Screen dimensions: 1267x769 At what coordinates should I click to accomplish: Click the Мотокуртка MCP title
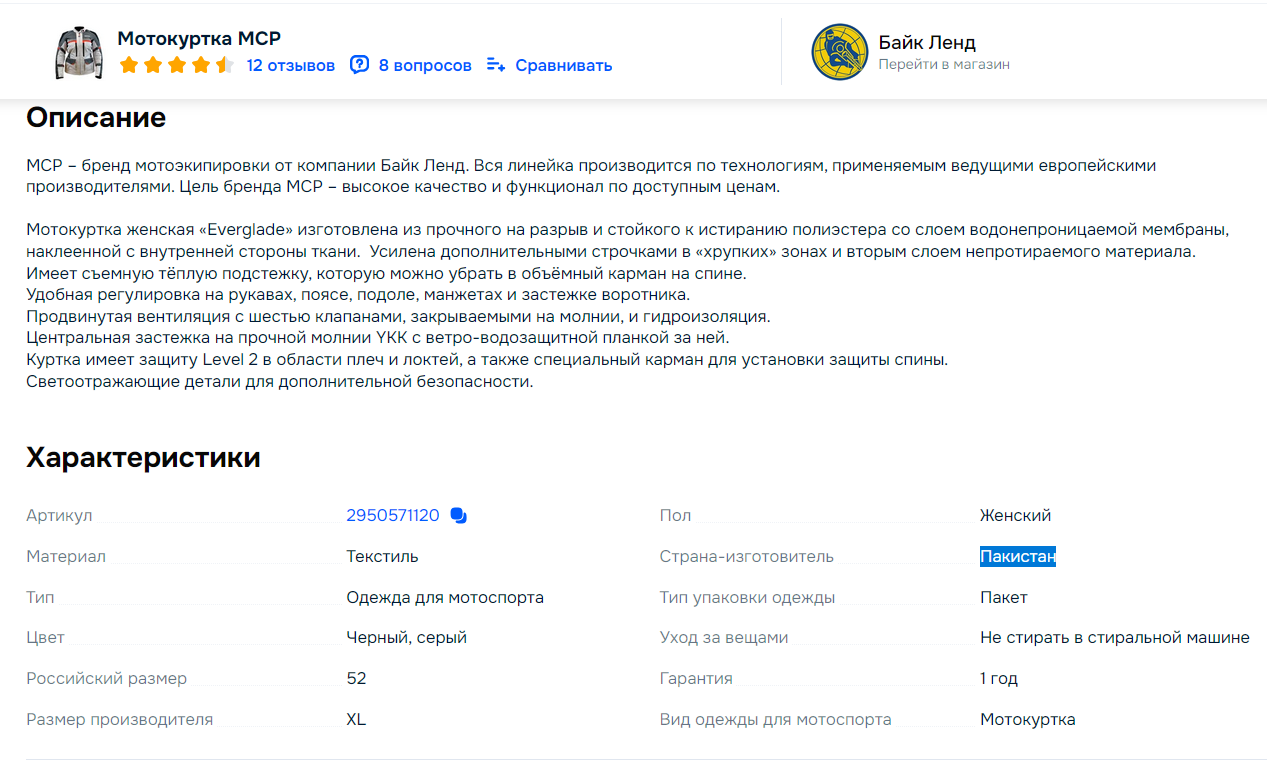coord(199,39)
